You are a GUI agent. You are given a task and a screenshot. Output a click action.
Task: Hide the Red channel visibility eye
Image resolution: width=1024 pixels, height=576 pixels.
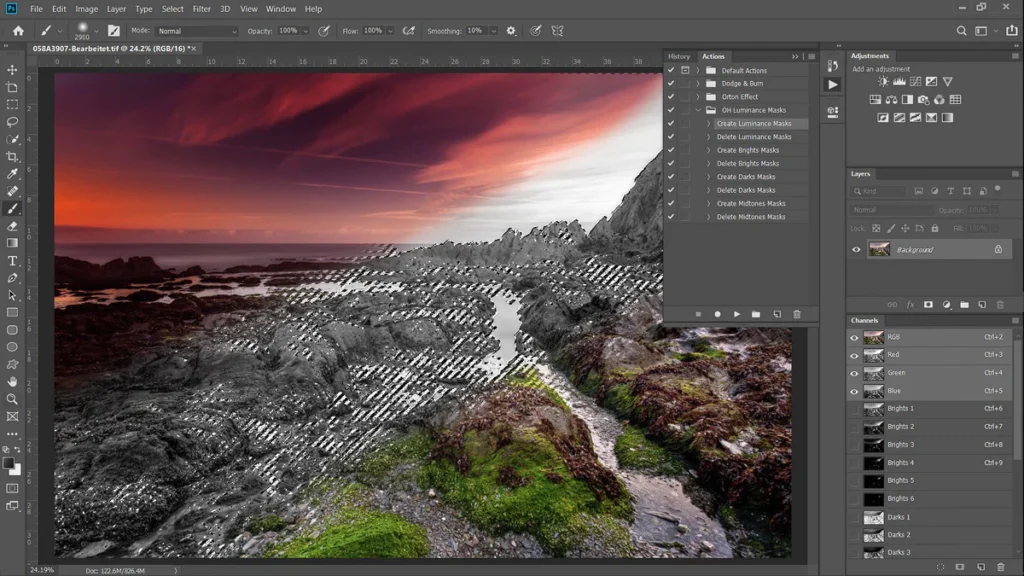click(854, 355)
